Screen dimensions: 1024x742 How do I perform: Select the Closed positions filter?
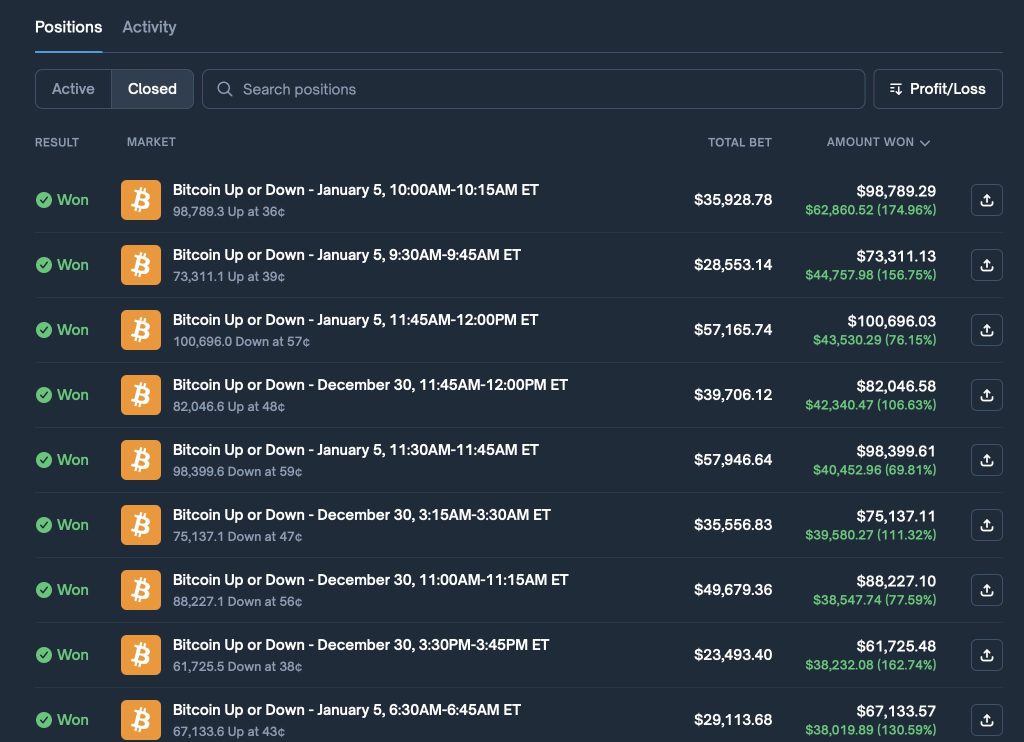[x=152, y=89]
